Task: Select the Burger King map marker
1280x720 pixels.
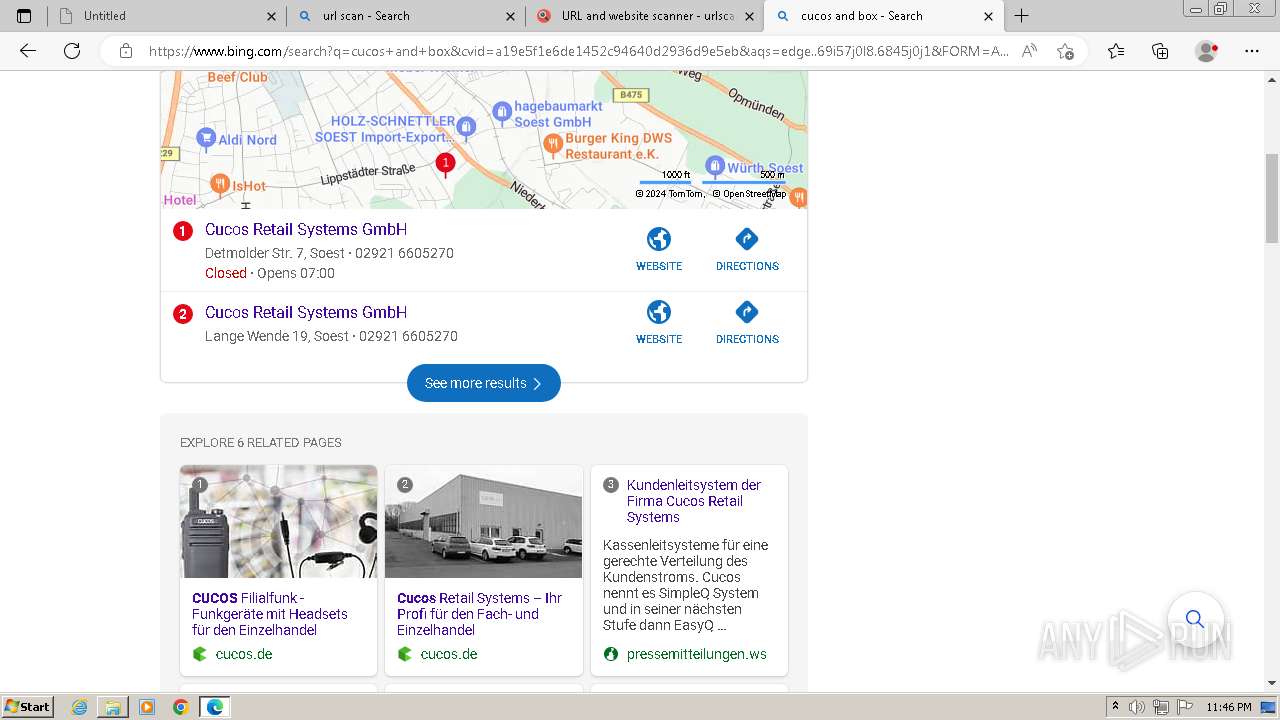Action: [553, 145]
